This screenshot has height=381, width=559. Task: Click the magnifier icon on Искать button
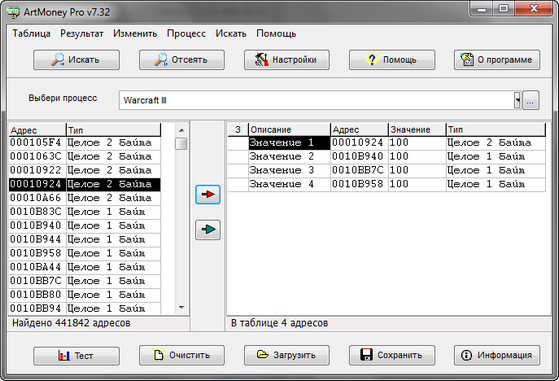pyautogui.click(x=57, y=59)
